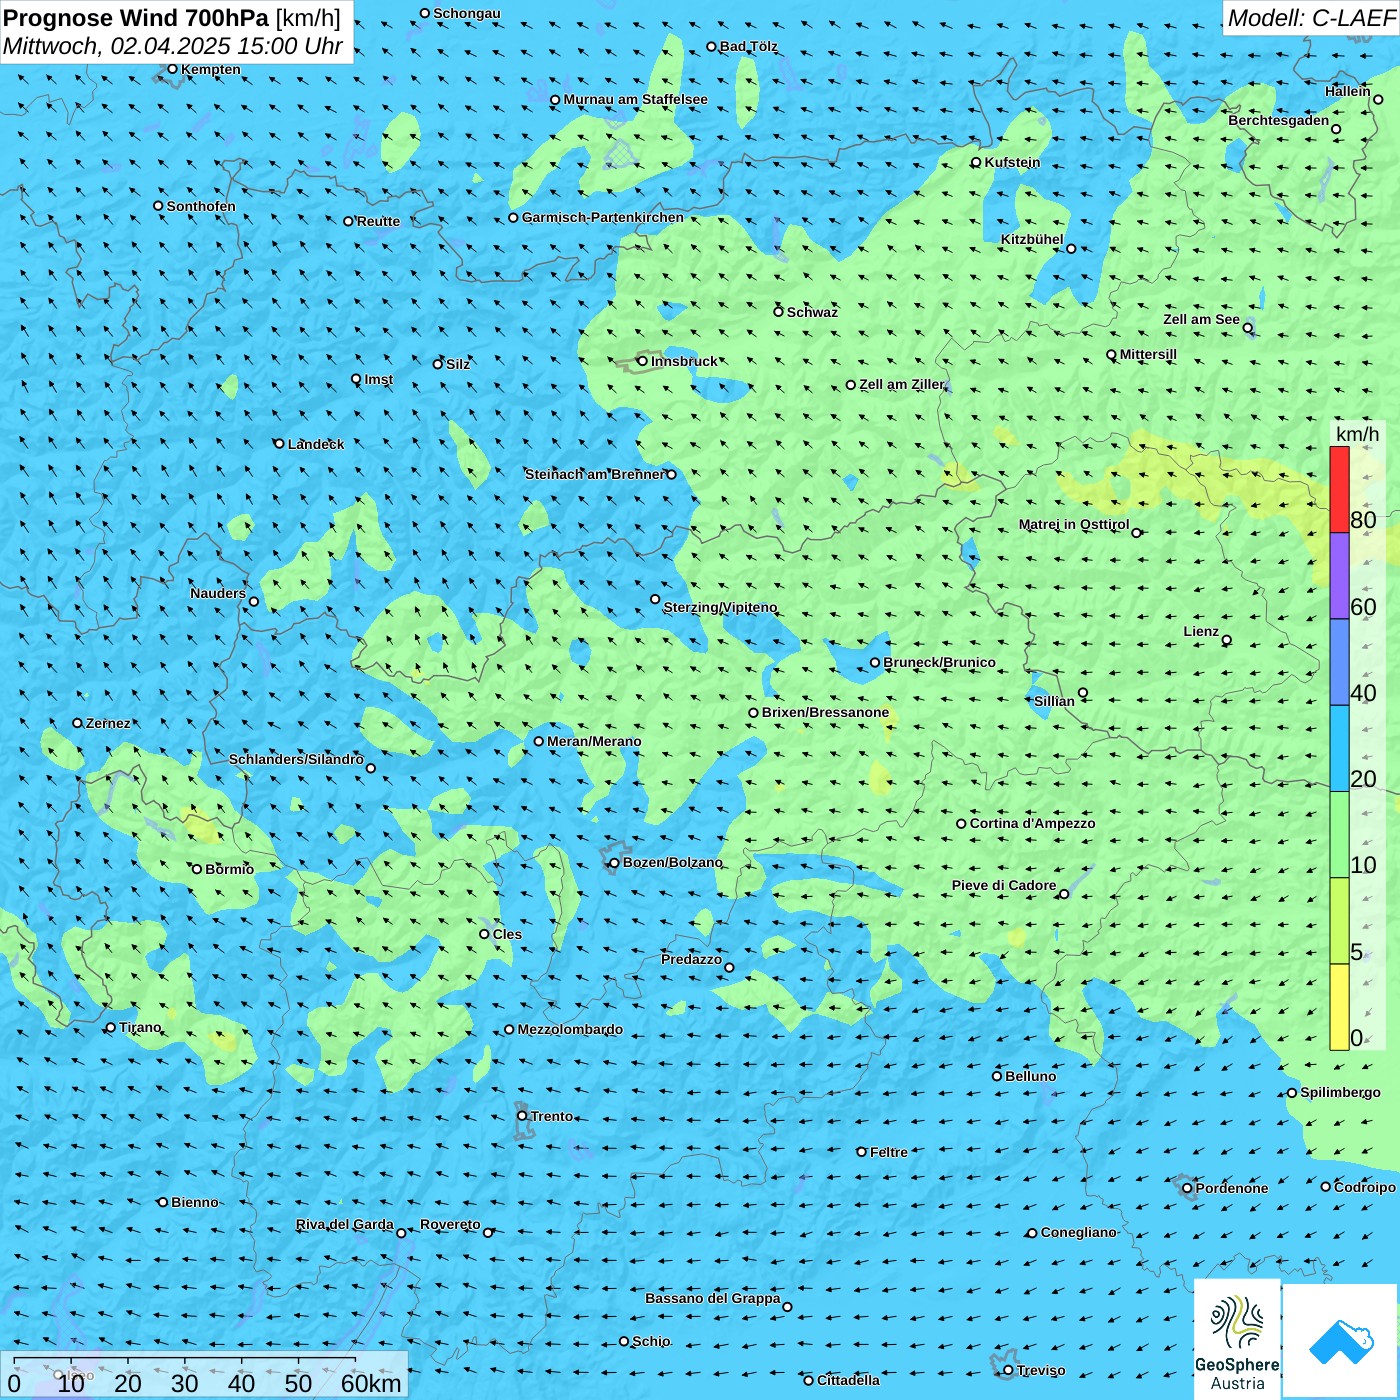Click the purple segment in the legend
1400x1400 pixels.
tap(1339, 576)
